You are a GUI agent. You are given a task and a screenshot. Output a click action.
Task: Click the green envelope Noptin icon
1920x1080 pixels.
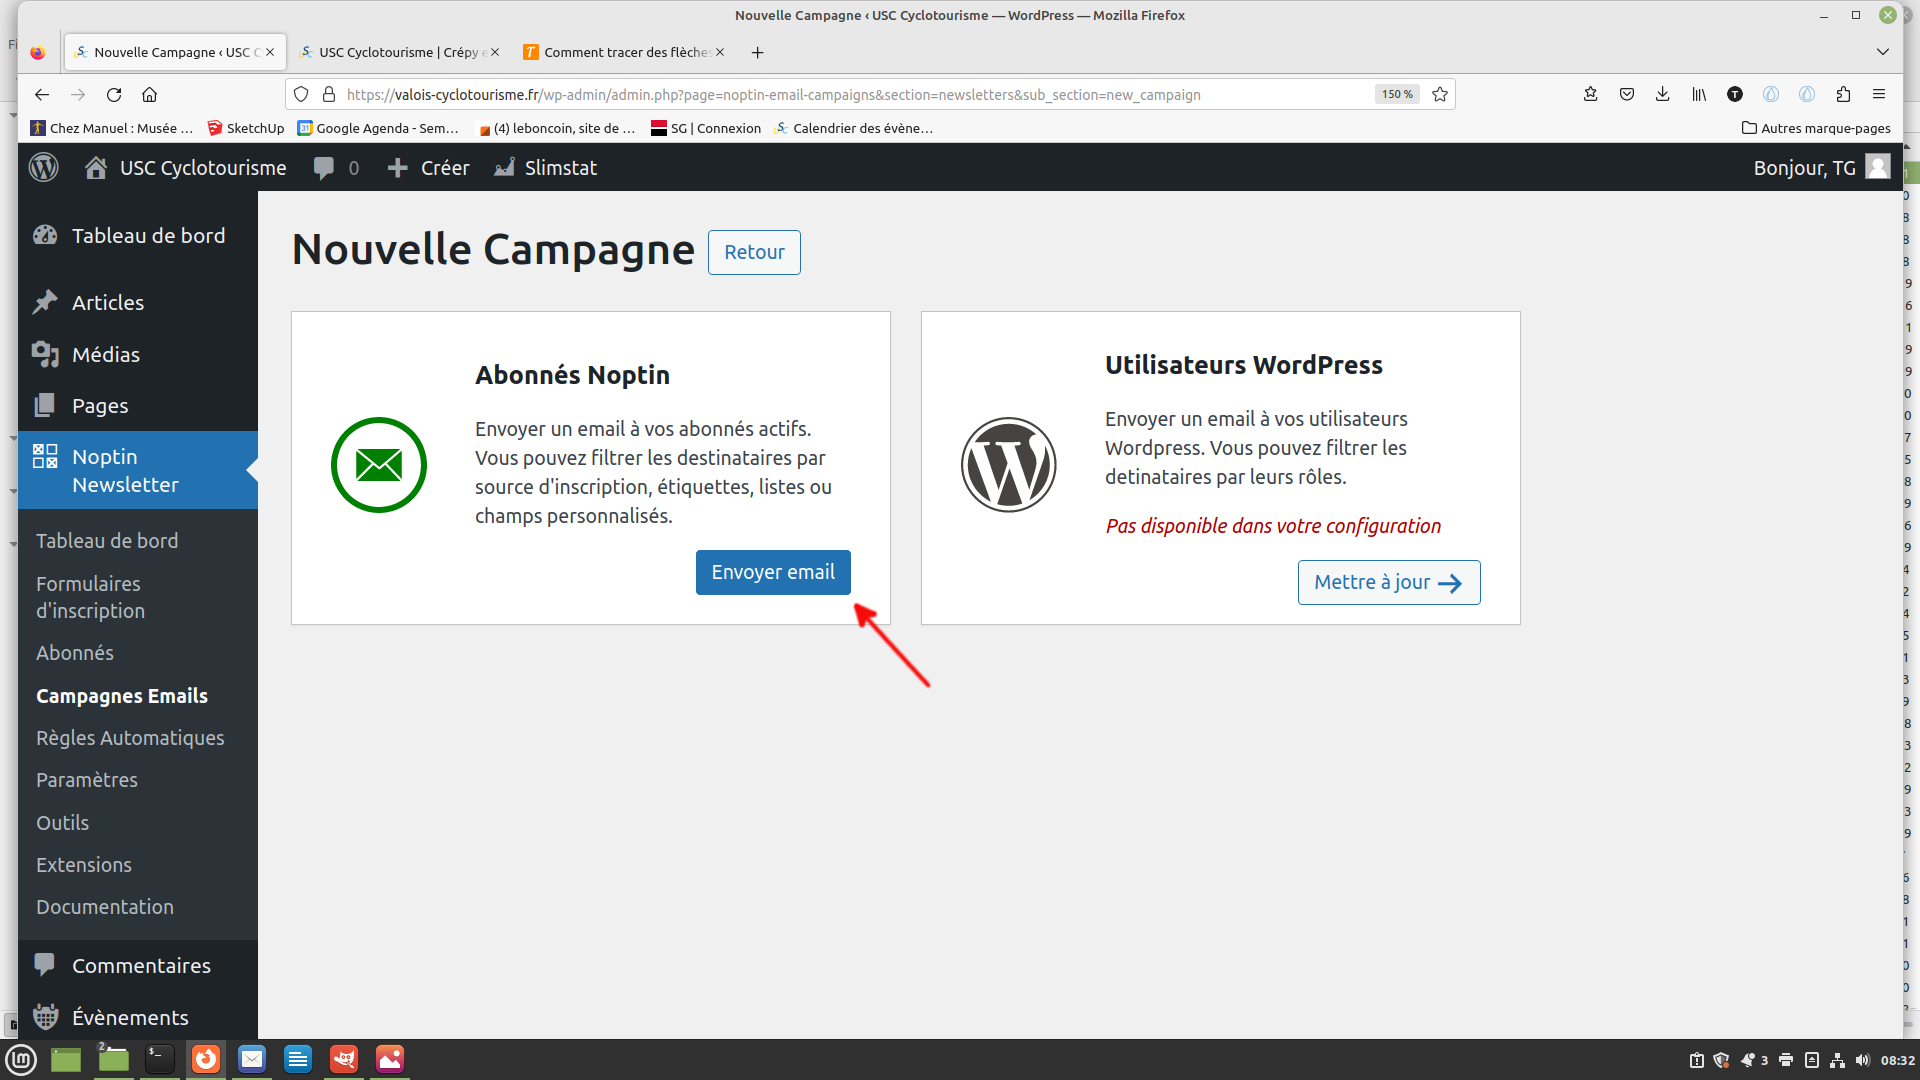pos(379,465)
